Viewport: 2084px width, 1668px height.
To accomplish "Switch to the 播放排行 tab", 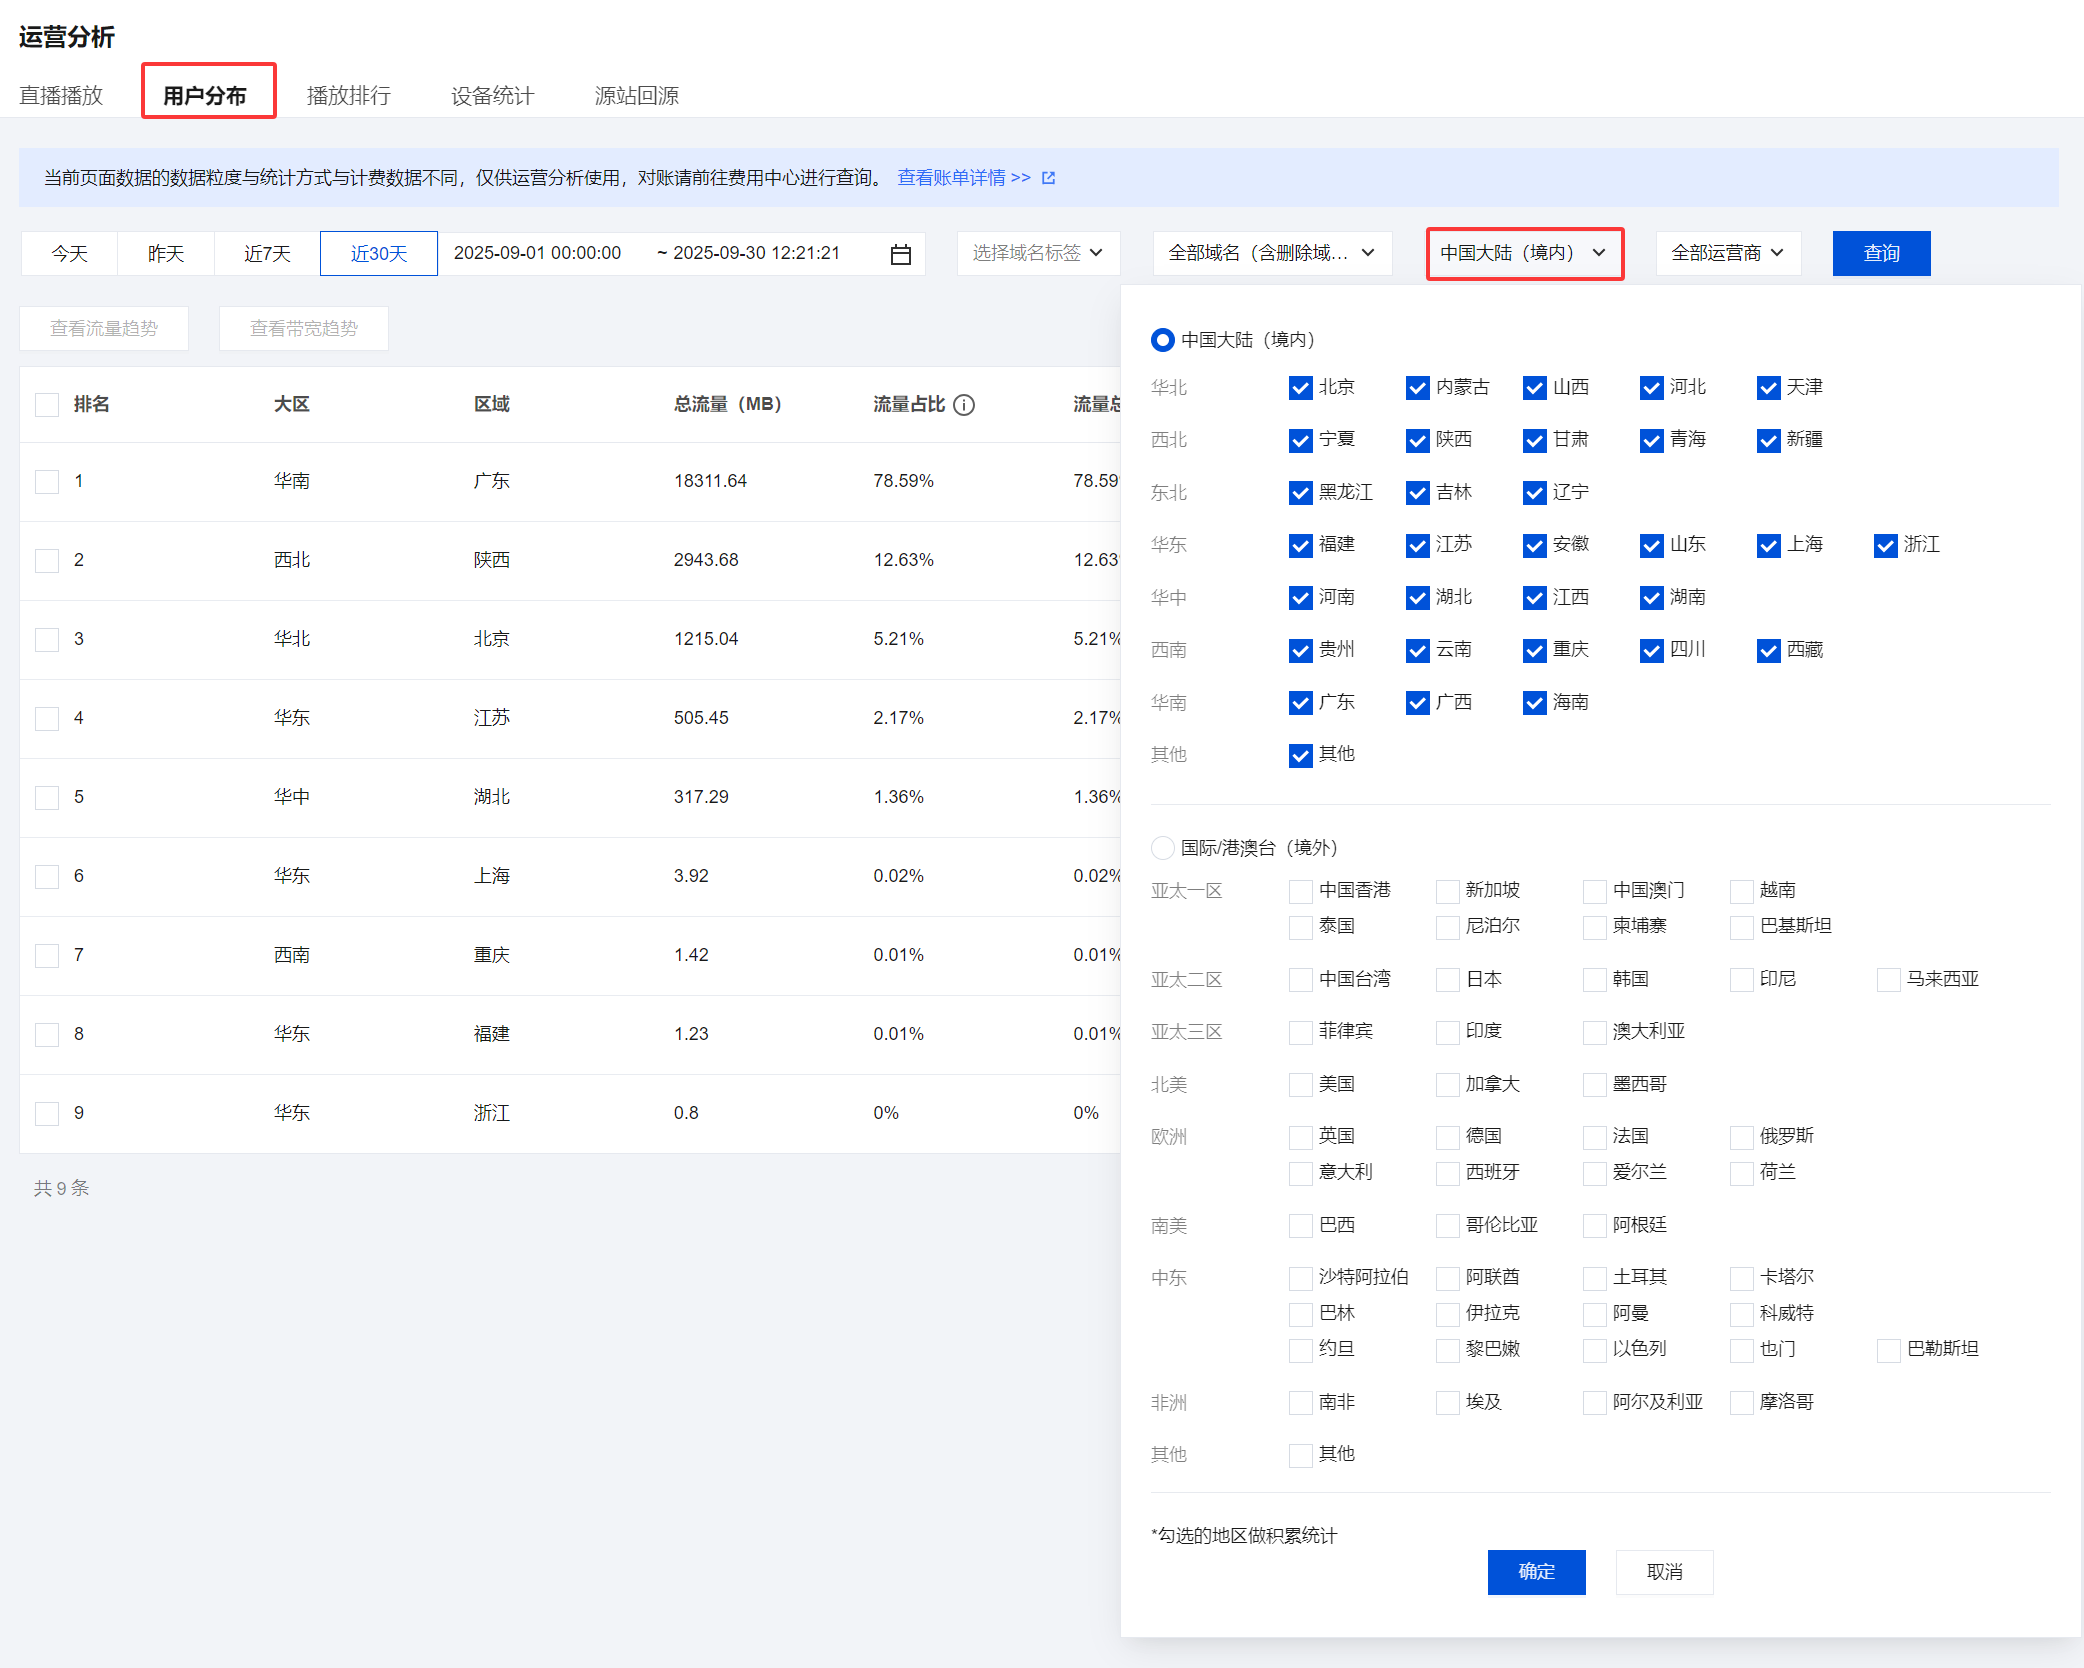I will (348, 96).
